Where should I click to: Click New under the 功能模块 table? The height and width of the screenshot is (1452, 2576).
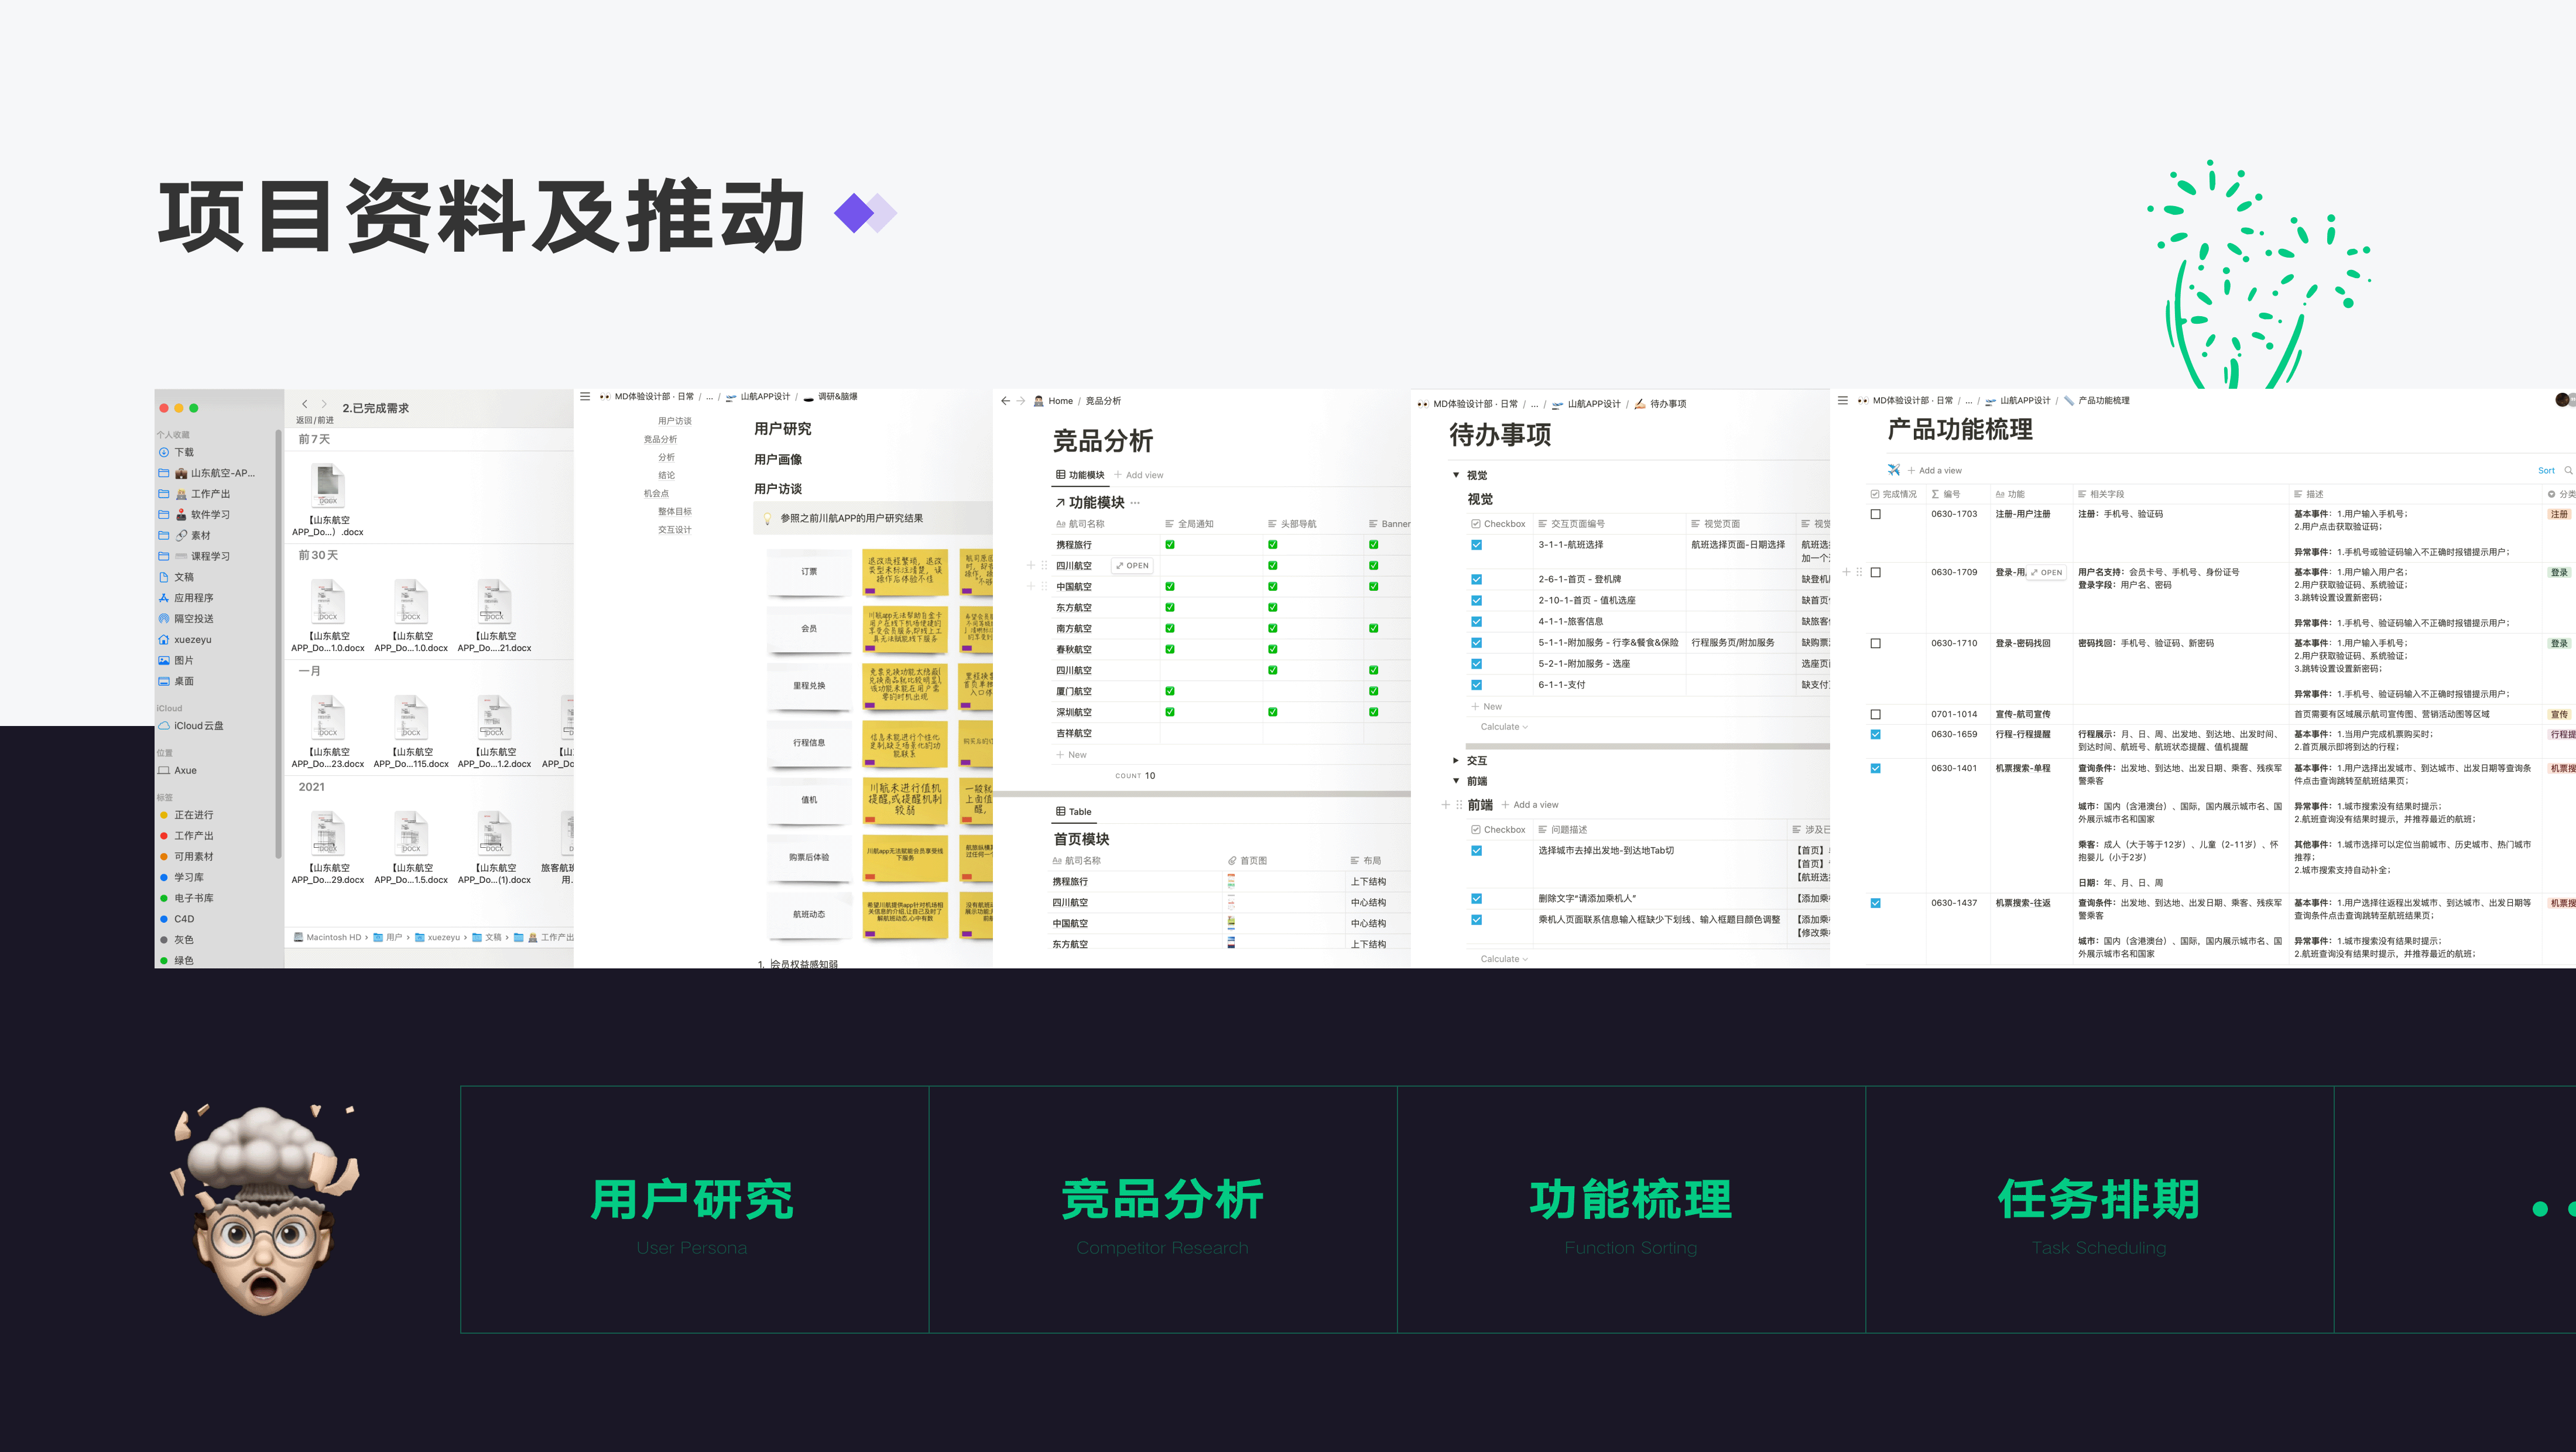pyautogui.click(x=1071, y=755)
